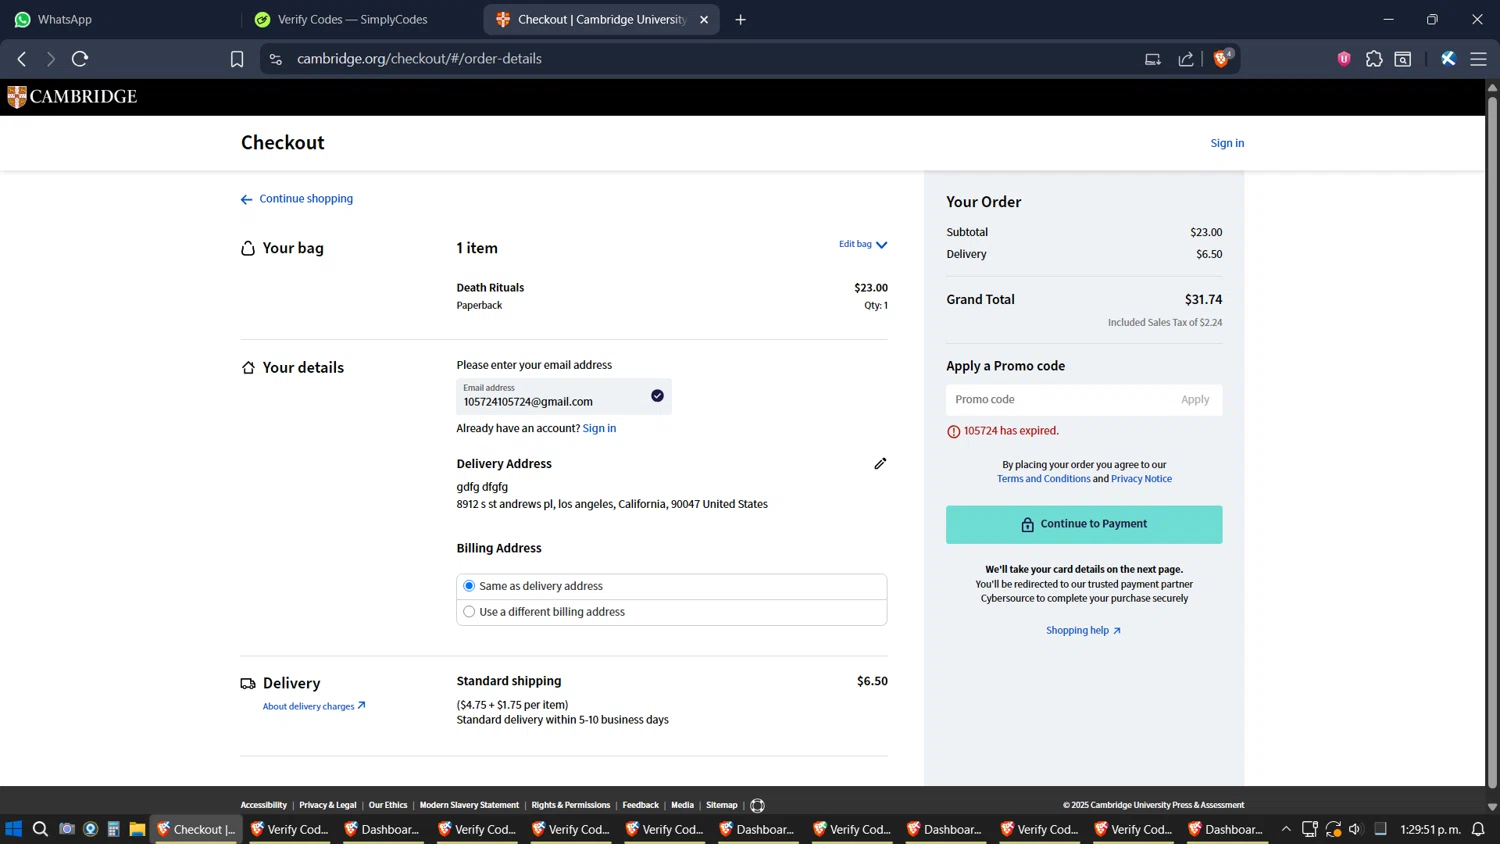The width and height of the screenshot is (1500, 844).
Task: Open the pink shield extension icon
Action: point(1344,59)
